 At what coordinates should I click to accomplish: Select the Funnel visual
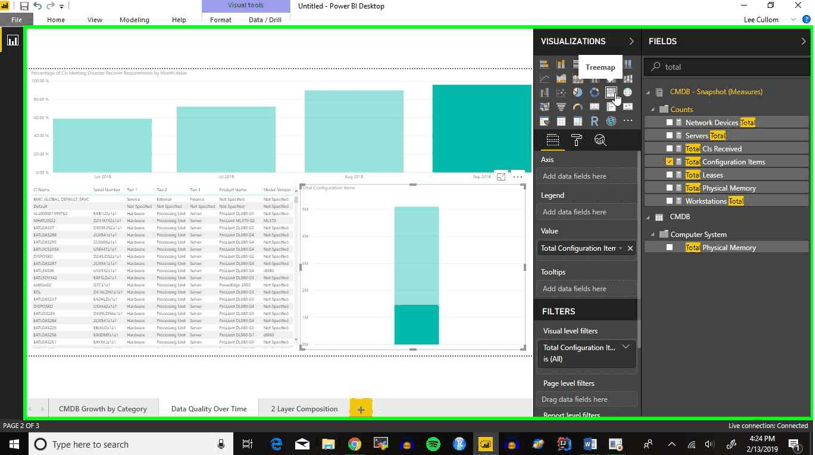point(561,107)
